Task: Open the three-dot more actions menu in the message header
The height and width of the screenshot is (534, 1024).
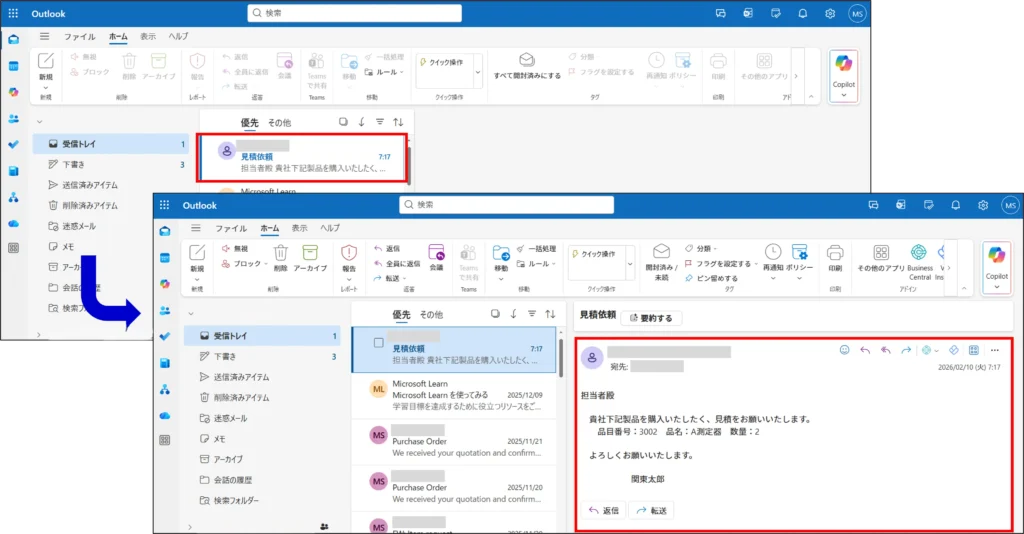Action: coord(994,350)
